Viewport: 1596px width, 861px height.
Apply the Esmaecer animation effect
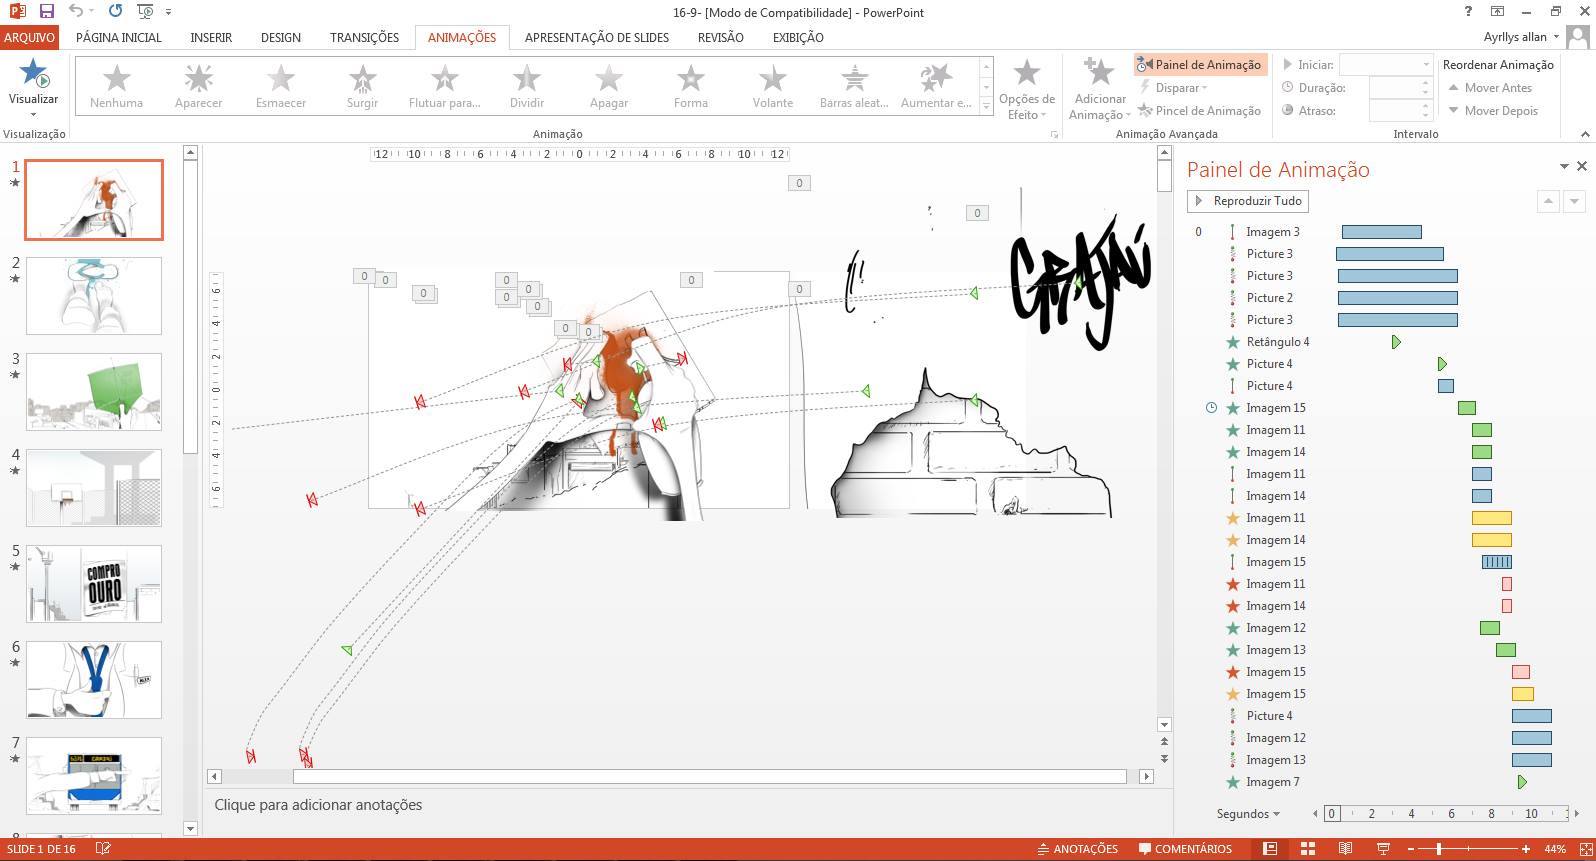[x=281, y=86]
